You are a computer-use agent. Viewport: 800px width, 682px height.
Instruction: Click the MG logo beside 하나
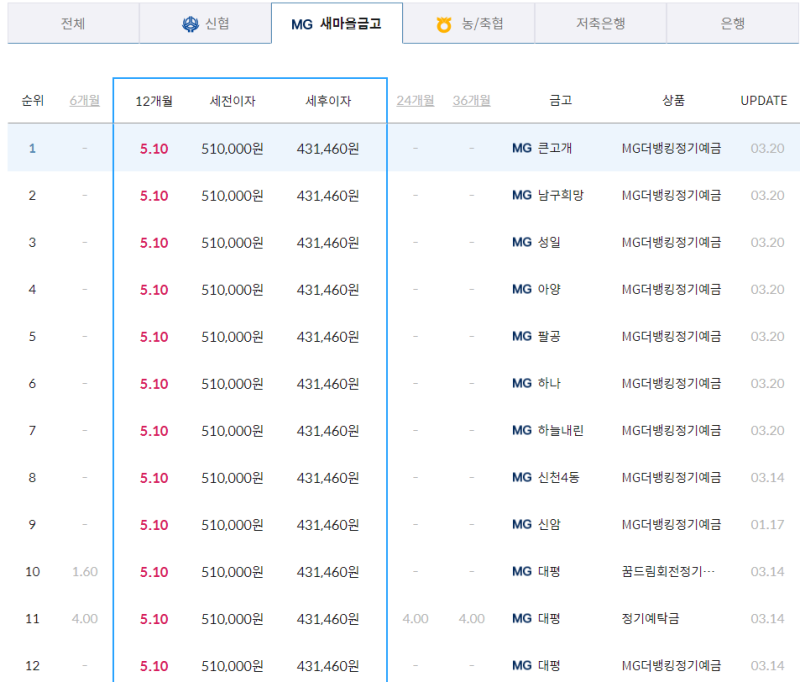click(522, 383)
